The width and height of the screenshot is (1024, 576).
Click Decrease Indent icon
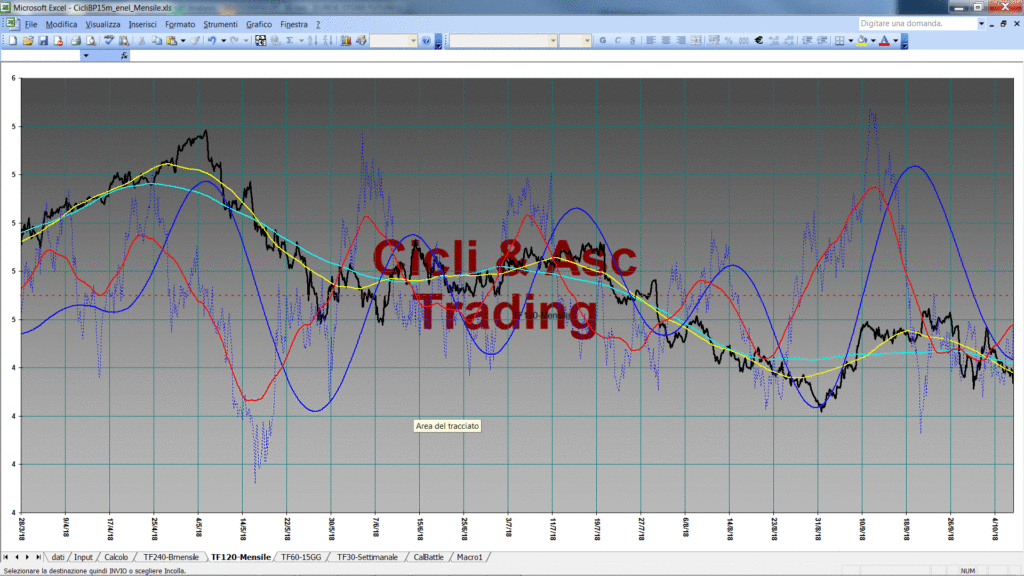807,40
